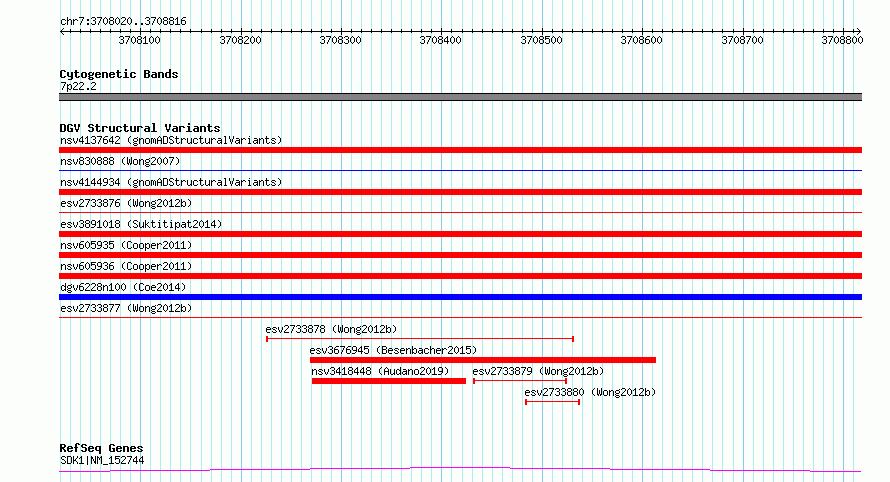
Task: Click the right arrow end of the ruler
Action: click(859, 31)
